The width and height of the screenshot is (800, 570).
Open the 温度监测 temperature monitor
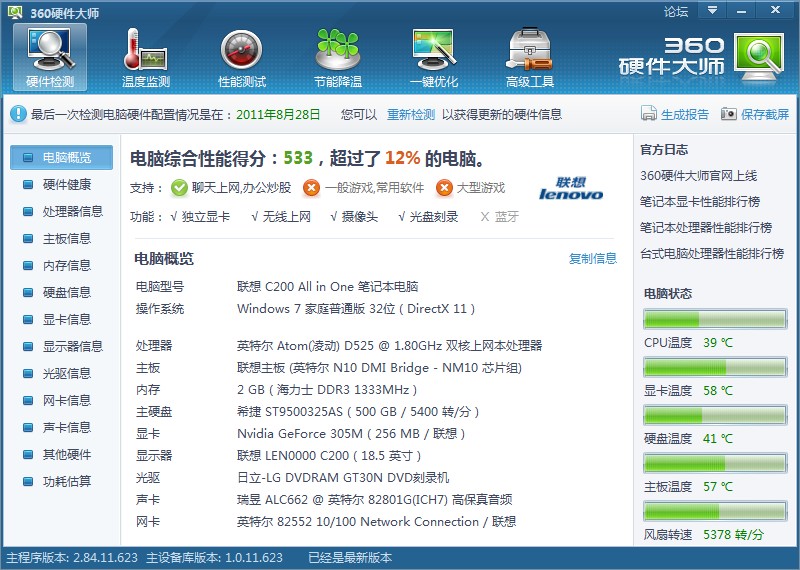pyautogui.click(x=146, y=57)
